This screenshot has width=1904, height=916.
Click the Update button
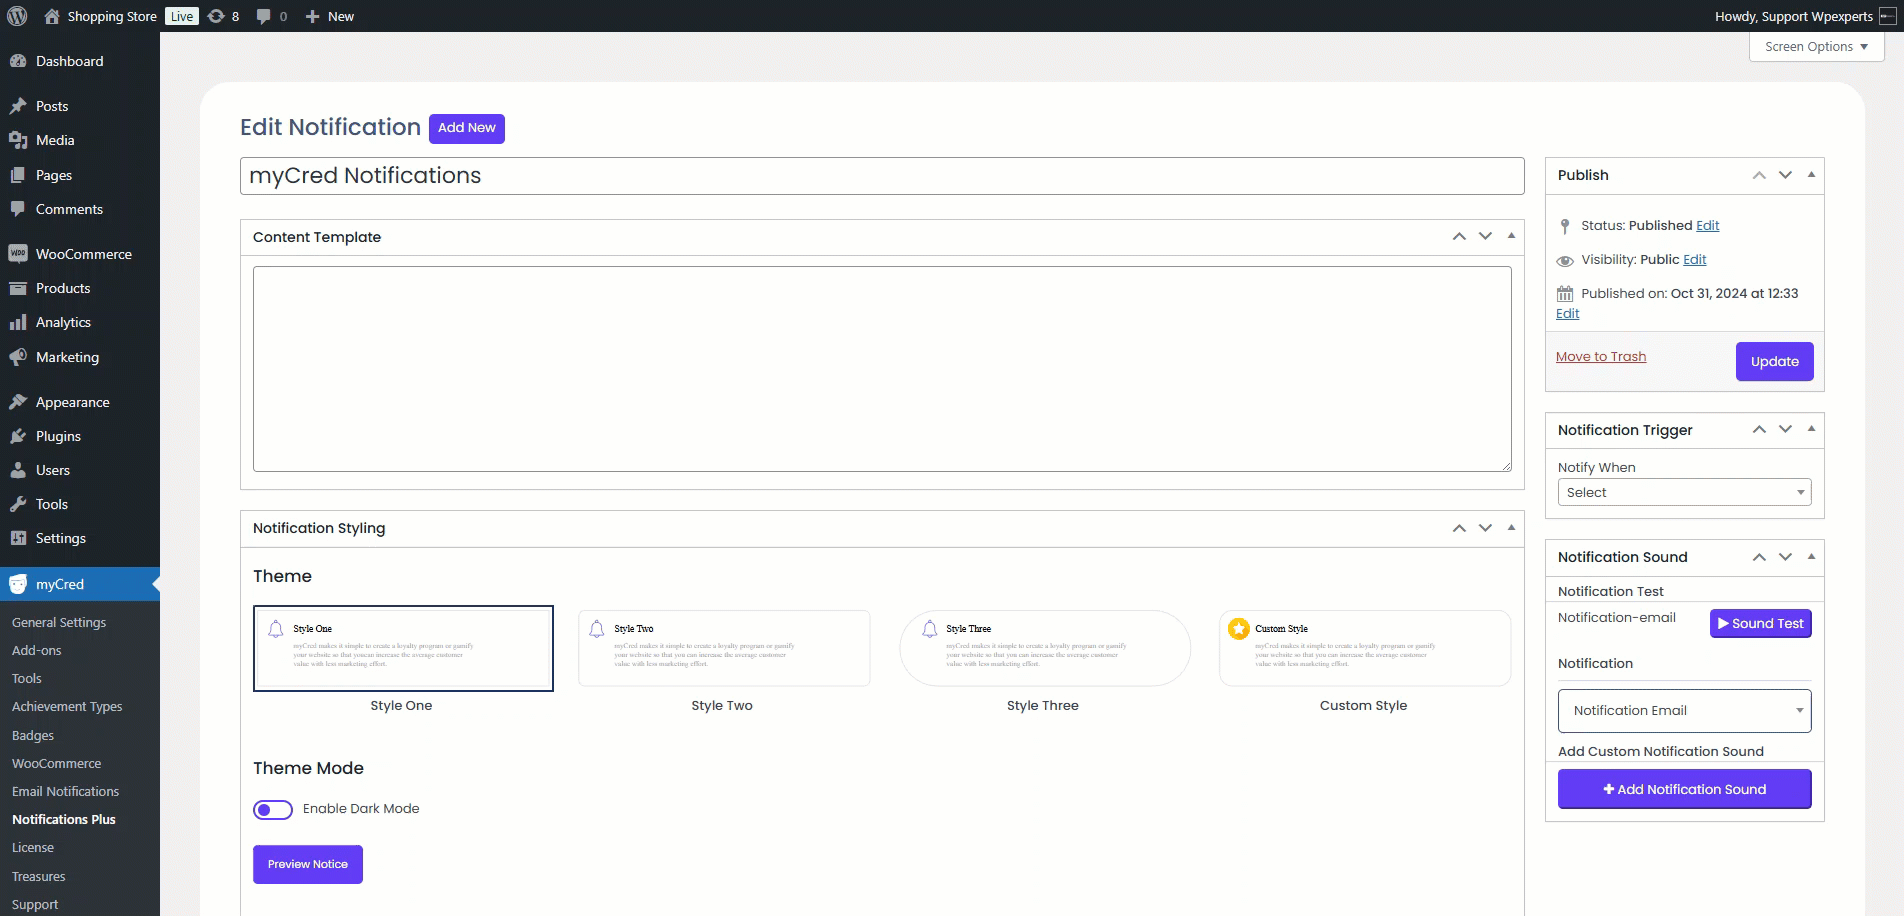pyautogui.click(x=1774, y=362)
